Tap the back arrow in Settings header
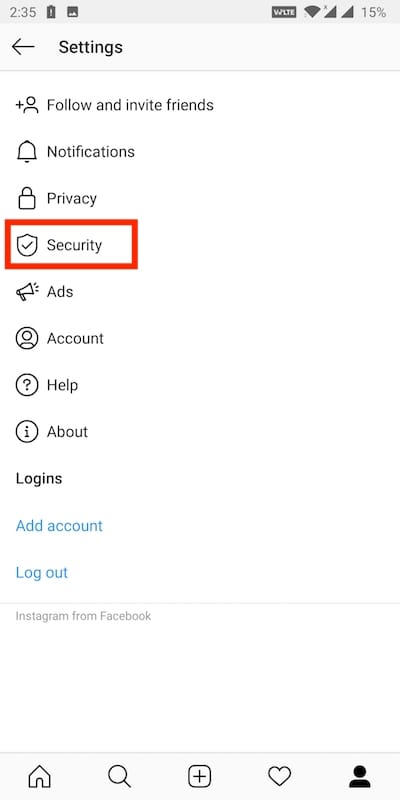Viewport: 400px width, 800px height. (x=23, y=47)
